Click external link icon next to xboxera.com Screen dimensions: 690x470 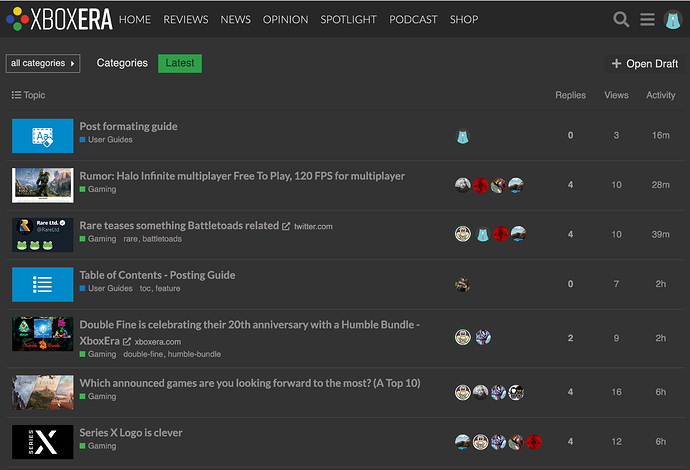click(x=127, y=341)
